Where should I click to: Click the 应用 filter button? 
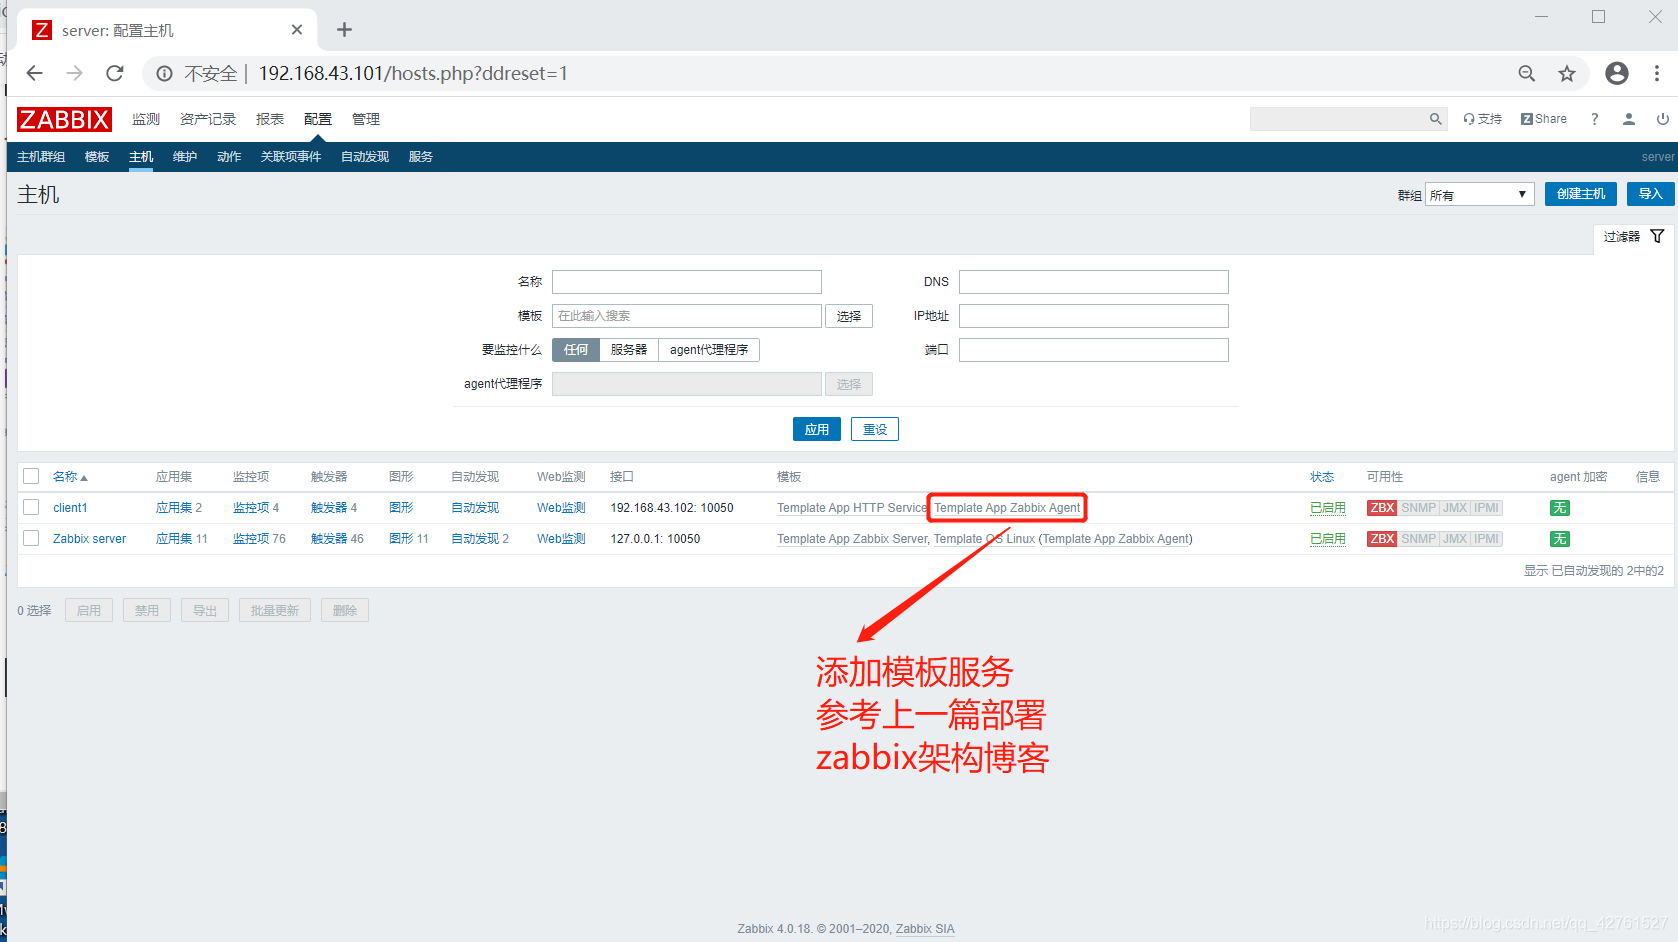coord(817,429)
